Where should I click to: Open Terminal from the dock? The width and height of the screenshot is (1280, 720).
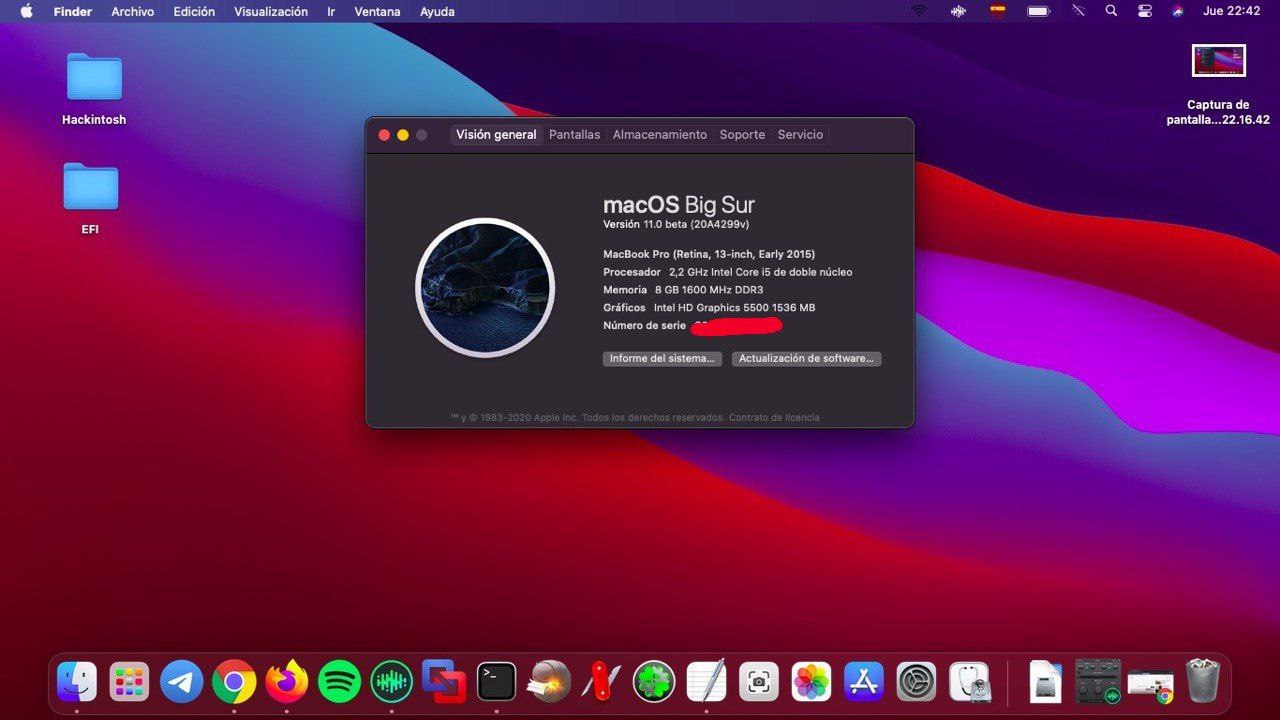[497, 682]
